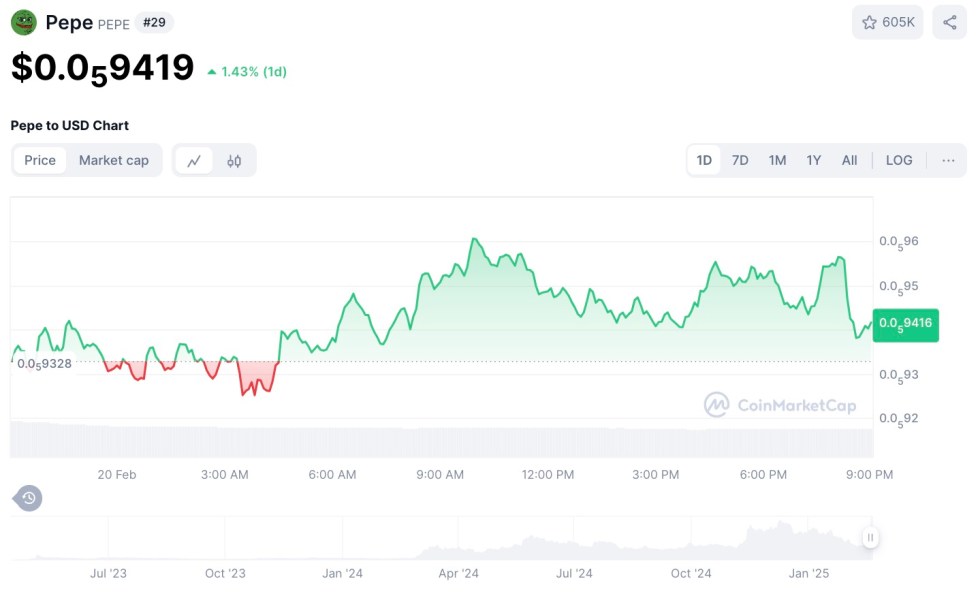Select the 1D time range
The image size is (980, 598).
coord(704,160)
